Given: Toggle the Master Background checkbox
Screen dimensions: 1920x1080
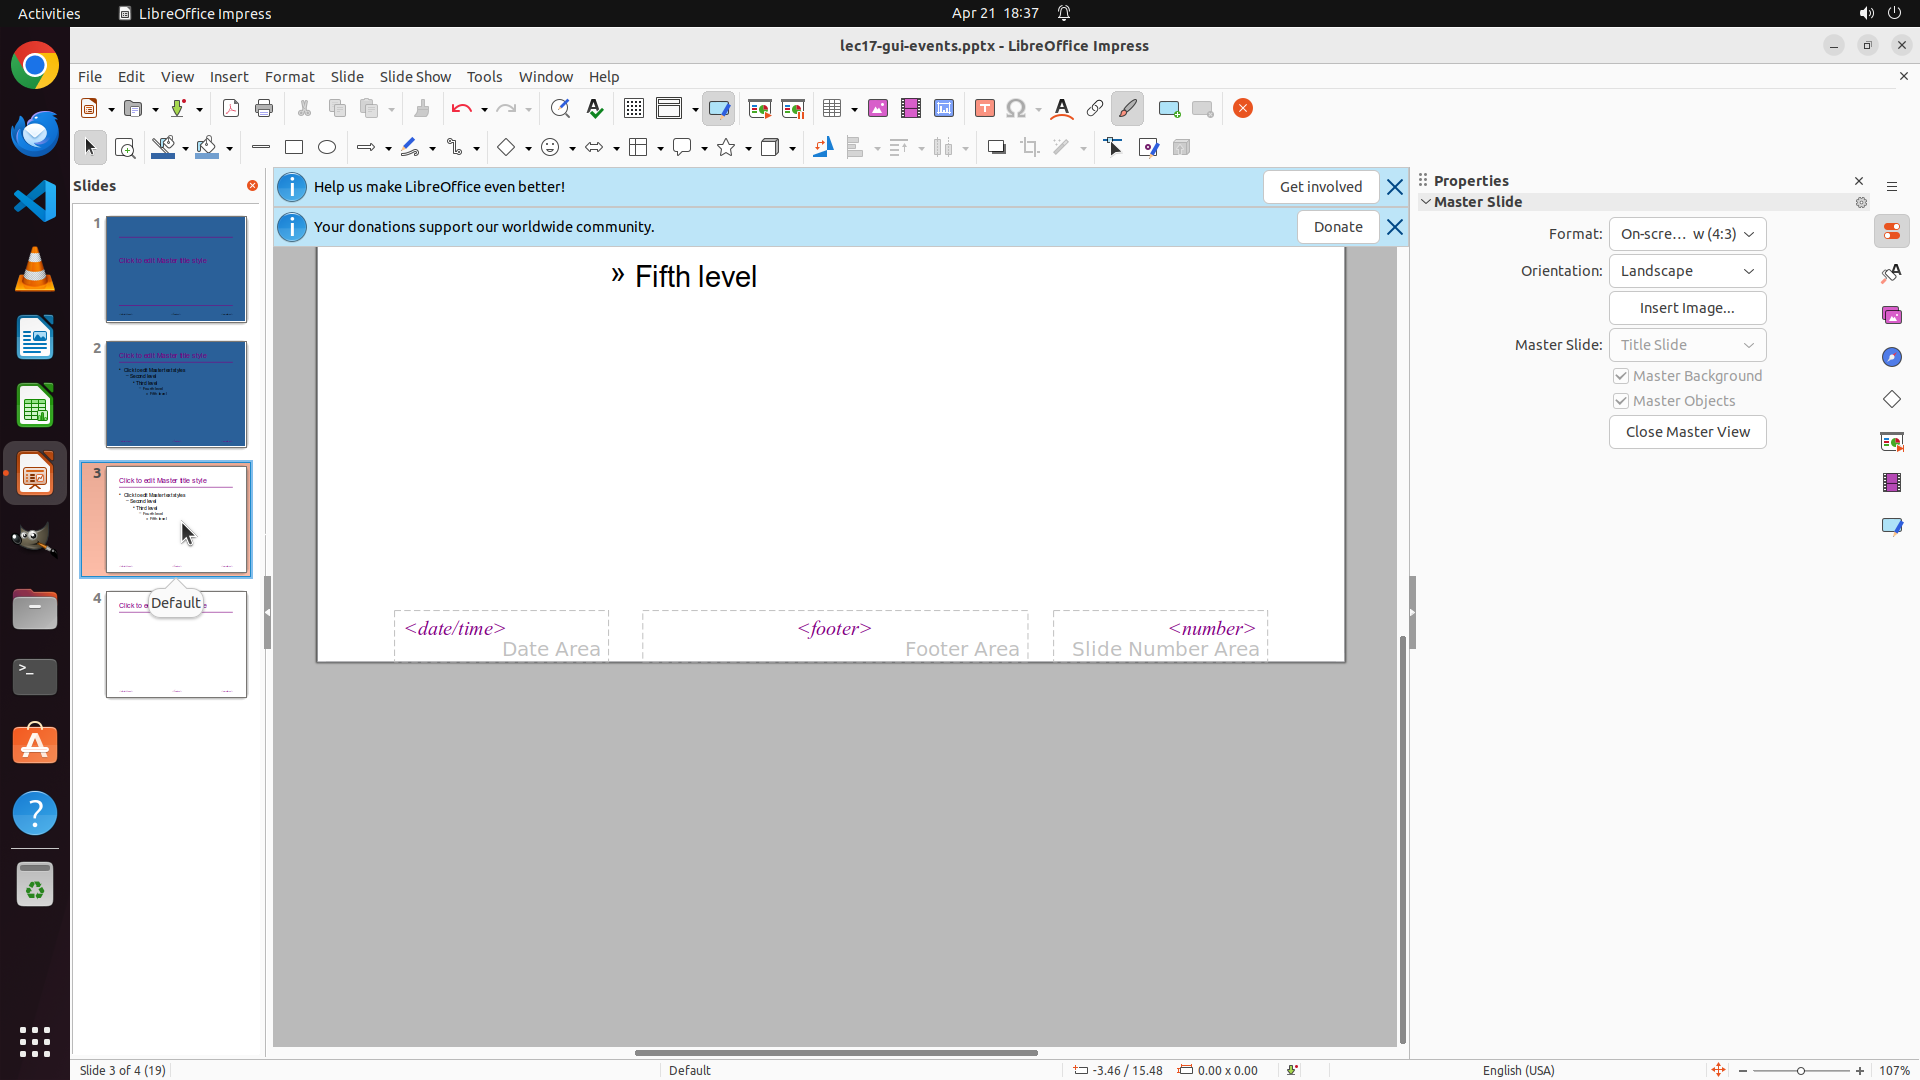Looking at the screenshot, I should [1621, 376].
